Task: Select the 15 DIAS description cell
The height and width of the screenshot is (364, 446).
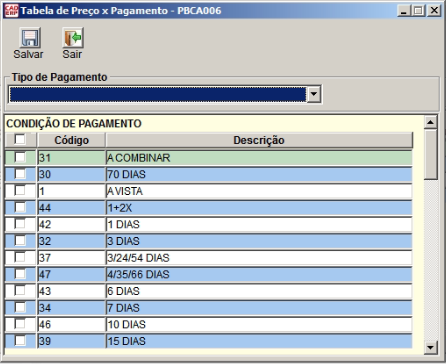Action: tap(259, 341)
